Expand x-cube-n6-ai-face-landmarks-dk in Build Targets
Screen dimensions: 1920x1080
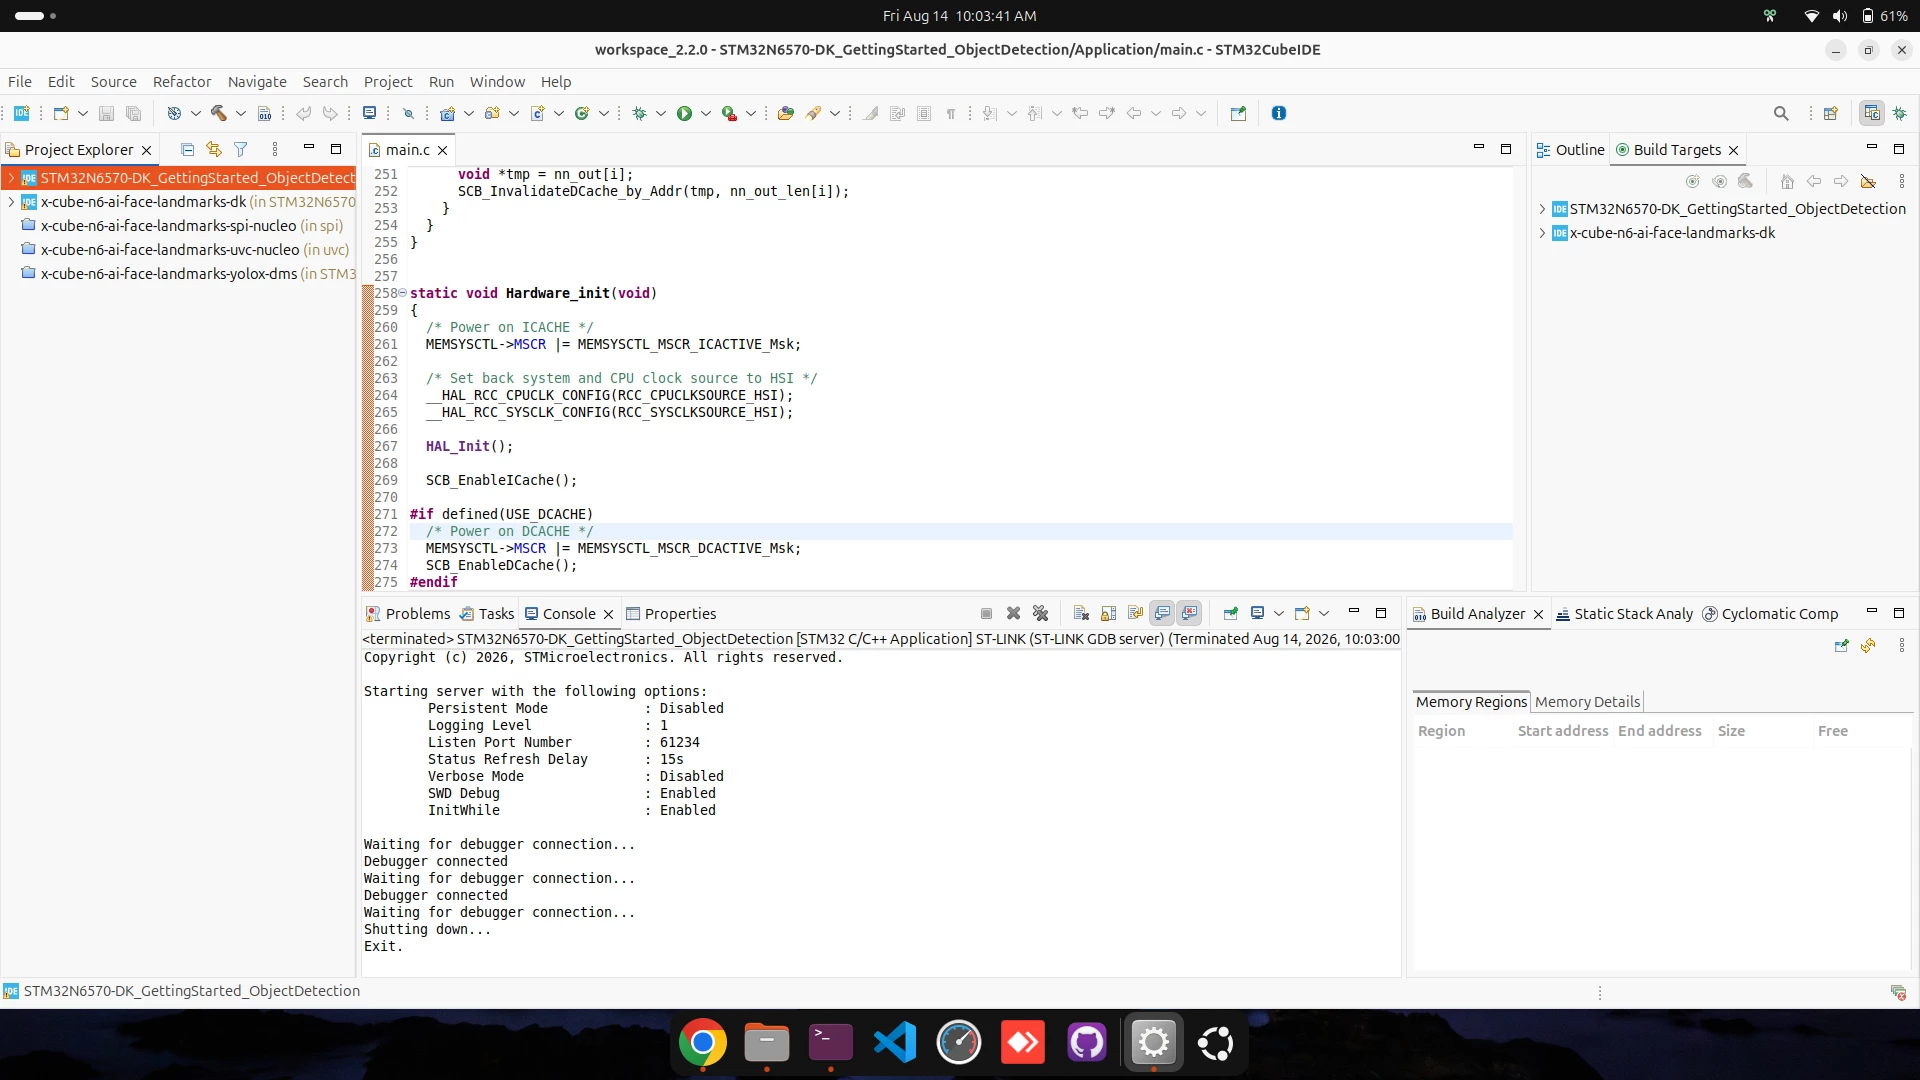(x=1542, y=233)
